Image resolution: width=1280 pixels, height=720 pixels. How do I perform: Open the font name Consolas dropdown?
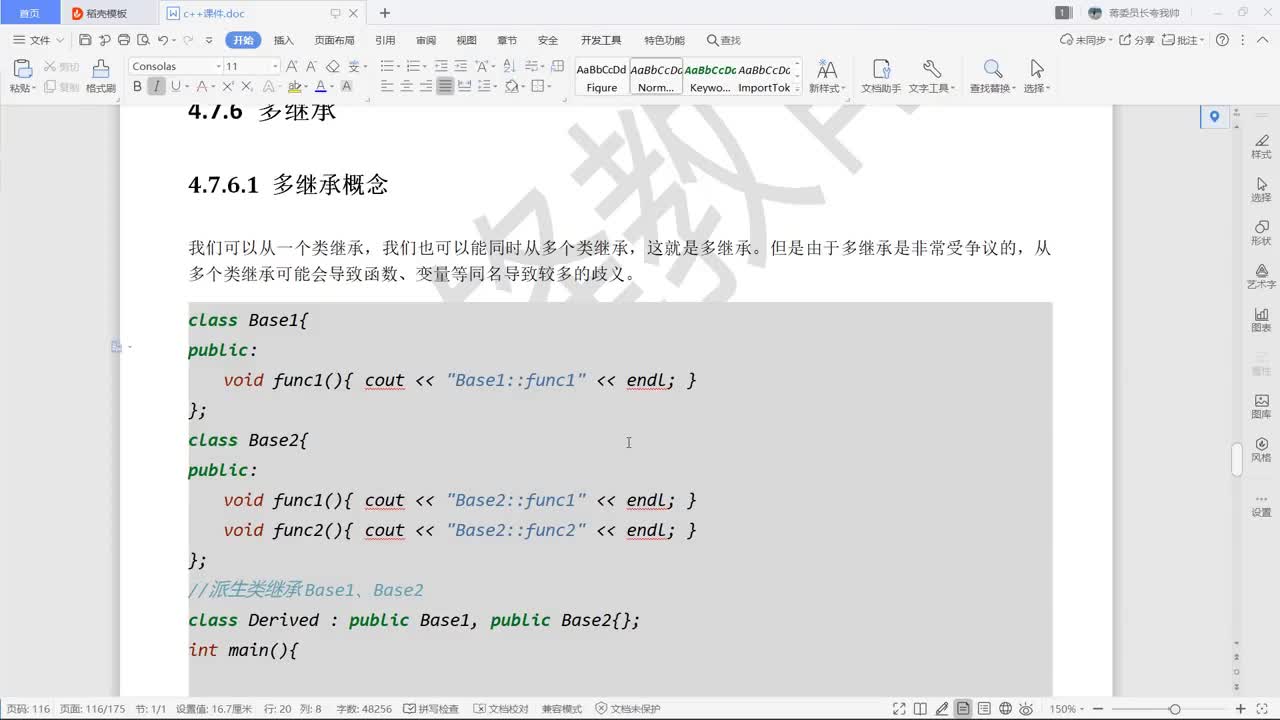point(218,66)
